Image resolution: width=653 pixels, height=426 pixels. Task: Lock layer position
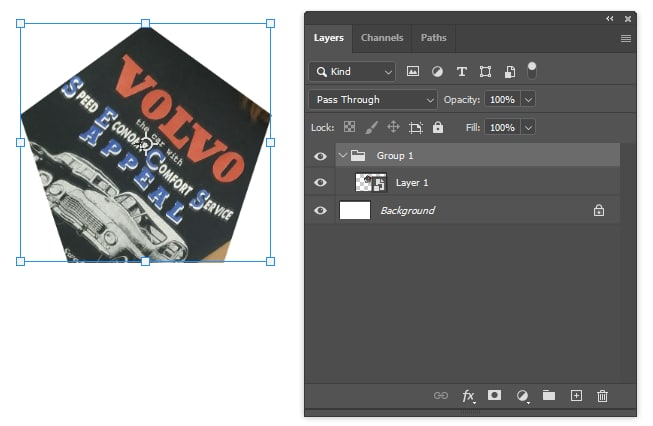point(394,127)
